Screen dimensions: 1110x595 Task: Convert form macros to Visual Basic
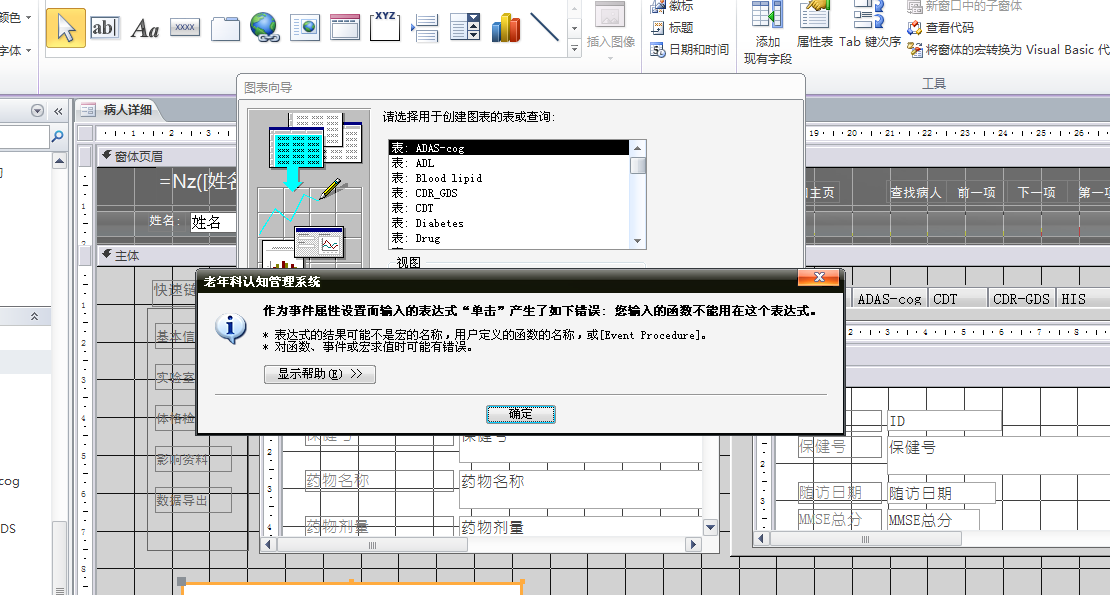pyautogui.click(x=1008, y=50)
